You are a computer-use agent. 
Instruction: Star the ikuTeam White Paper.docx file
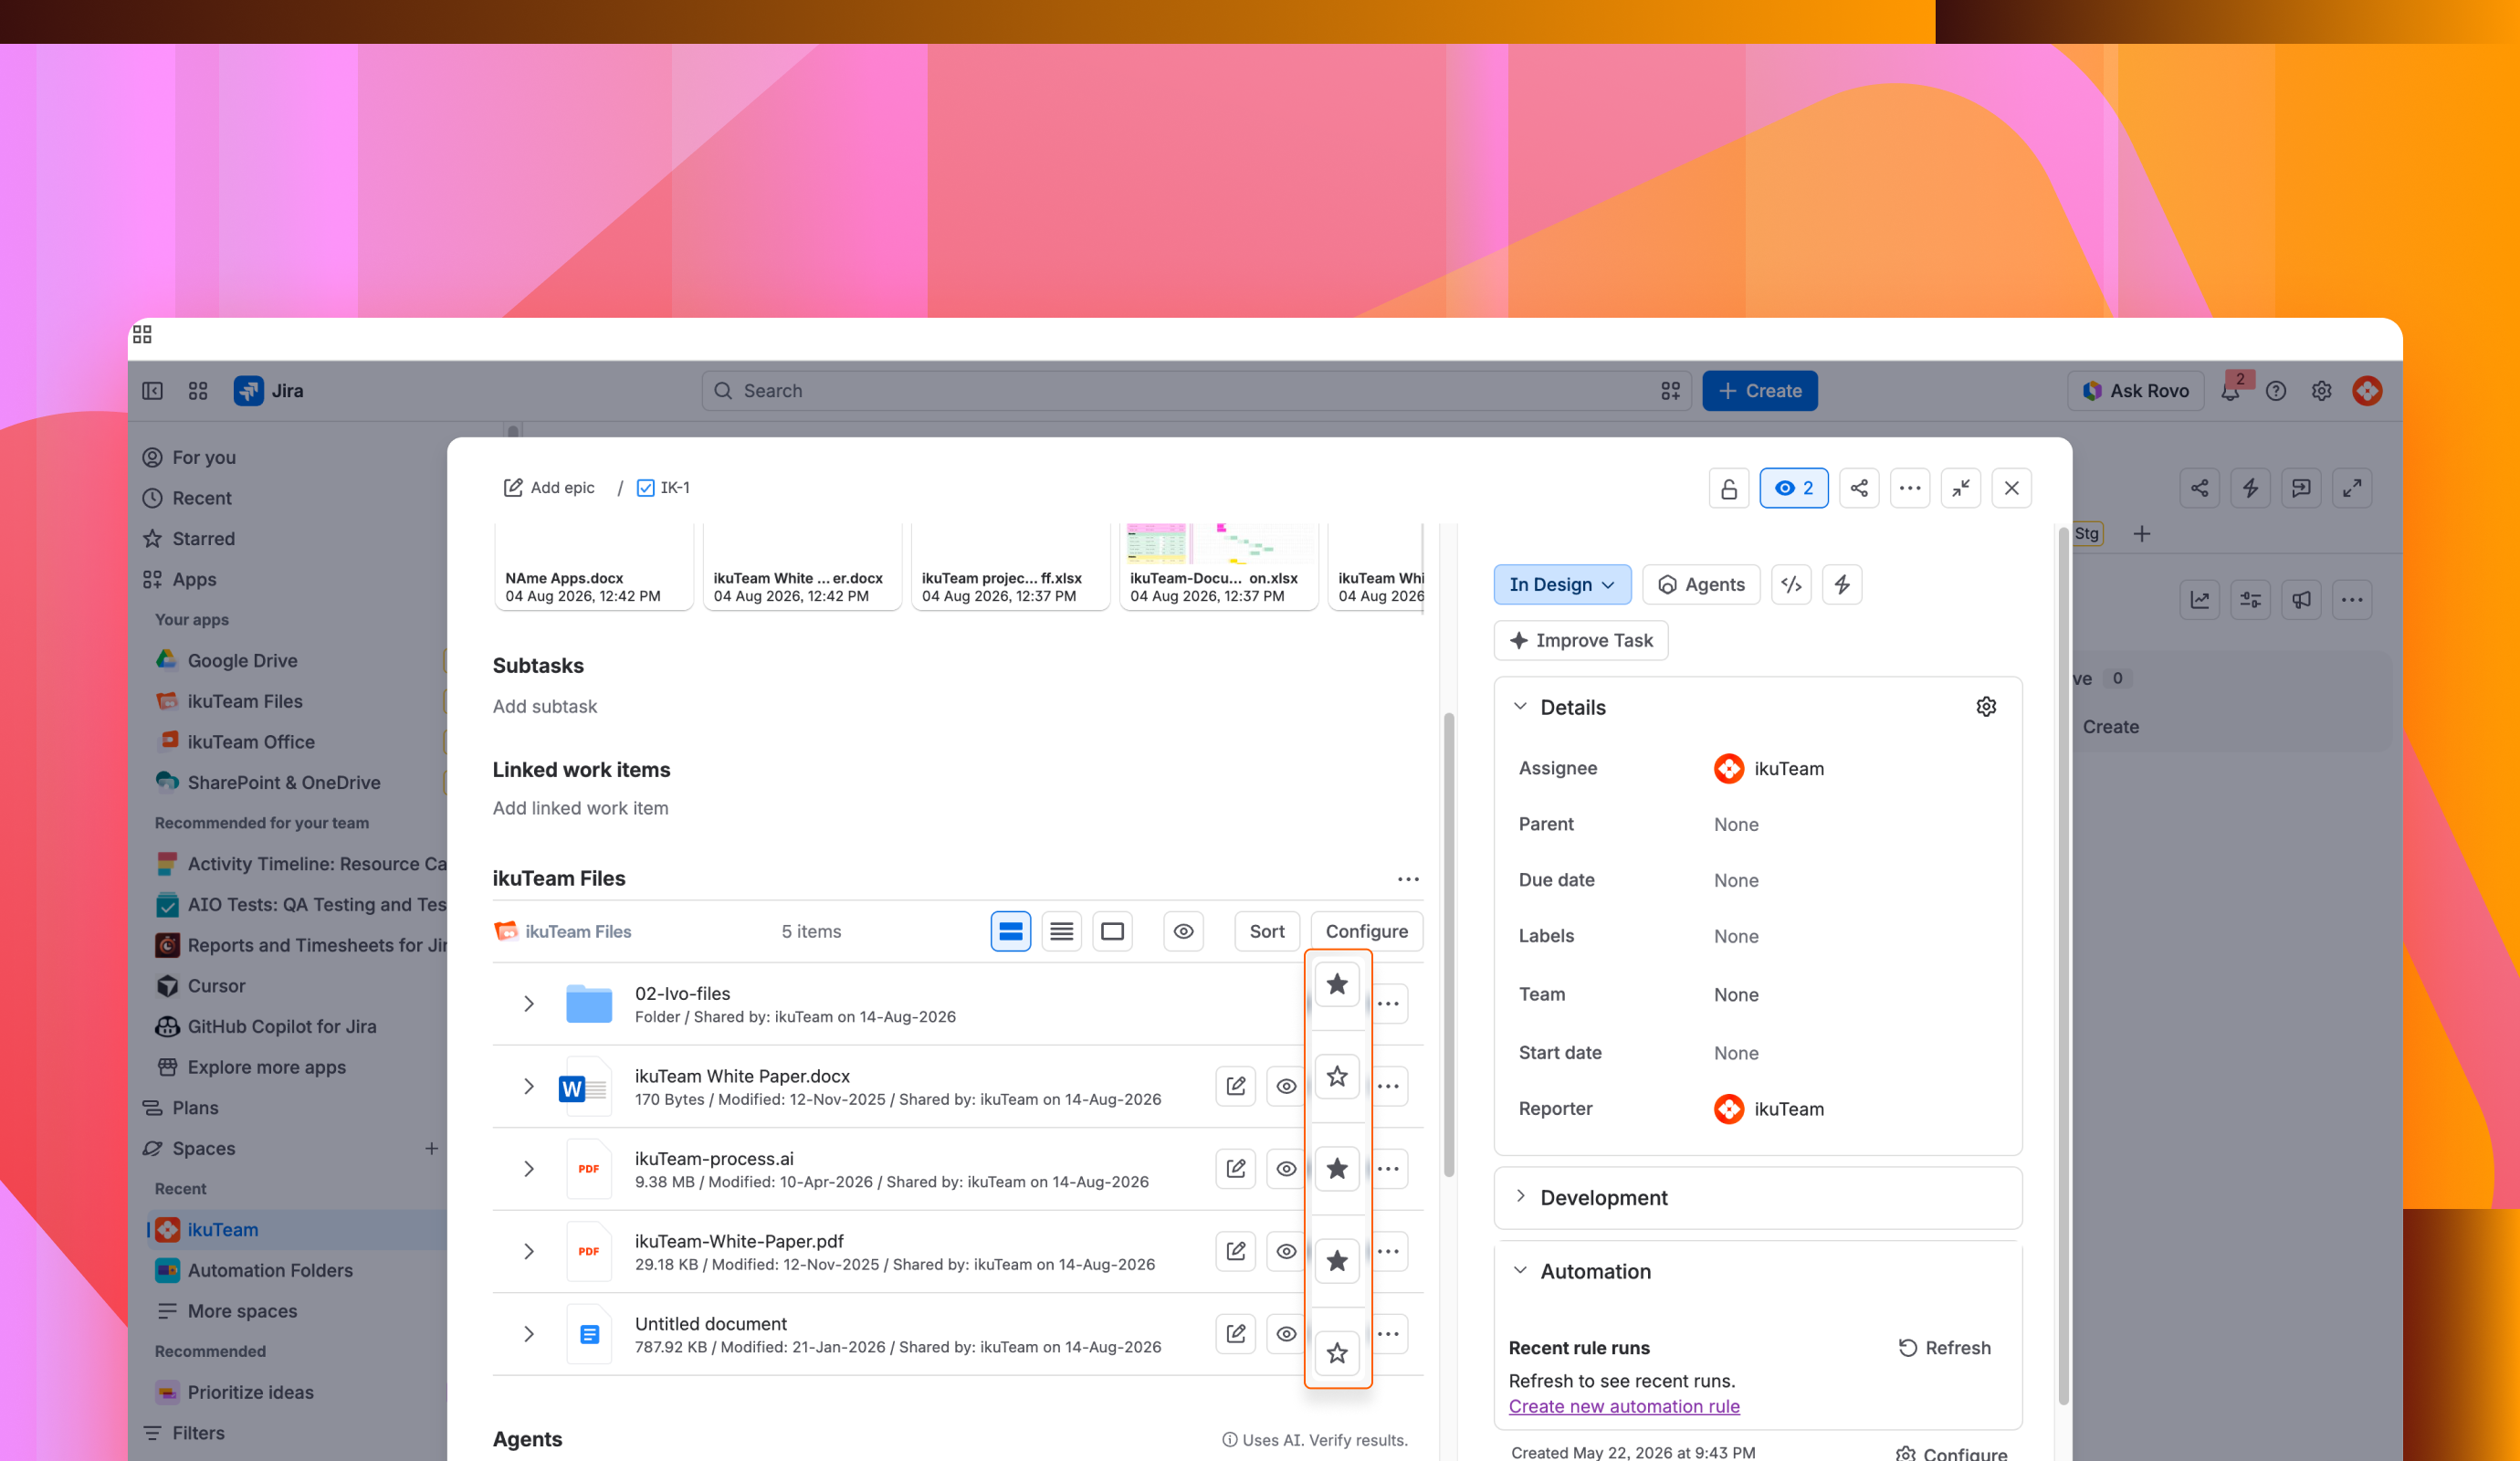(1337, 1077)
